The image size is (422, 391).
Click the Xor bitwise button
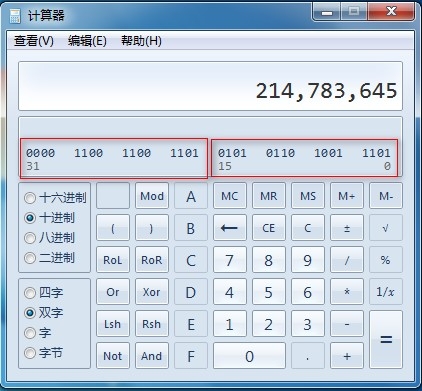(152, 292)
